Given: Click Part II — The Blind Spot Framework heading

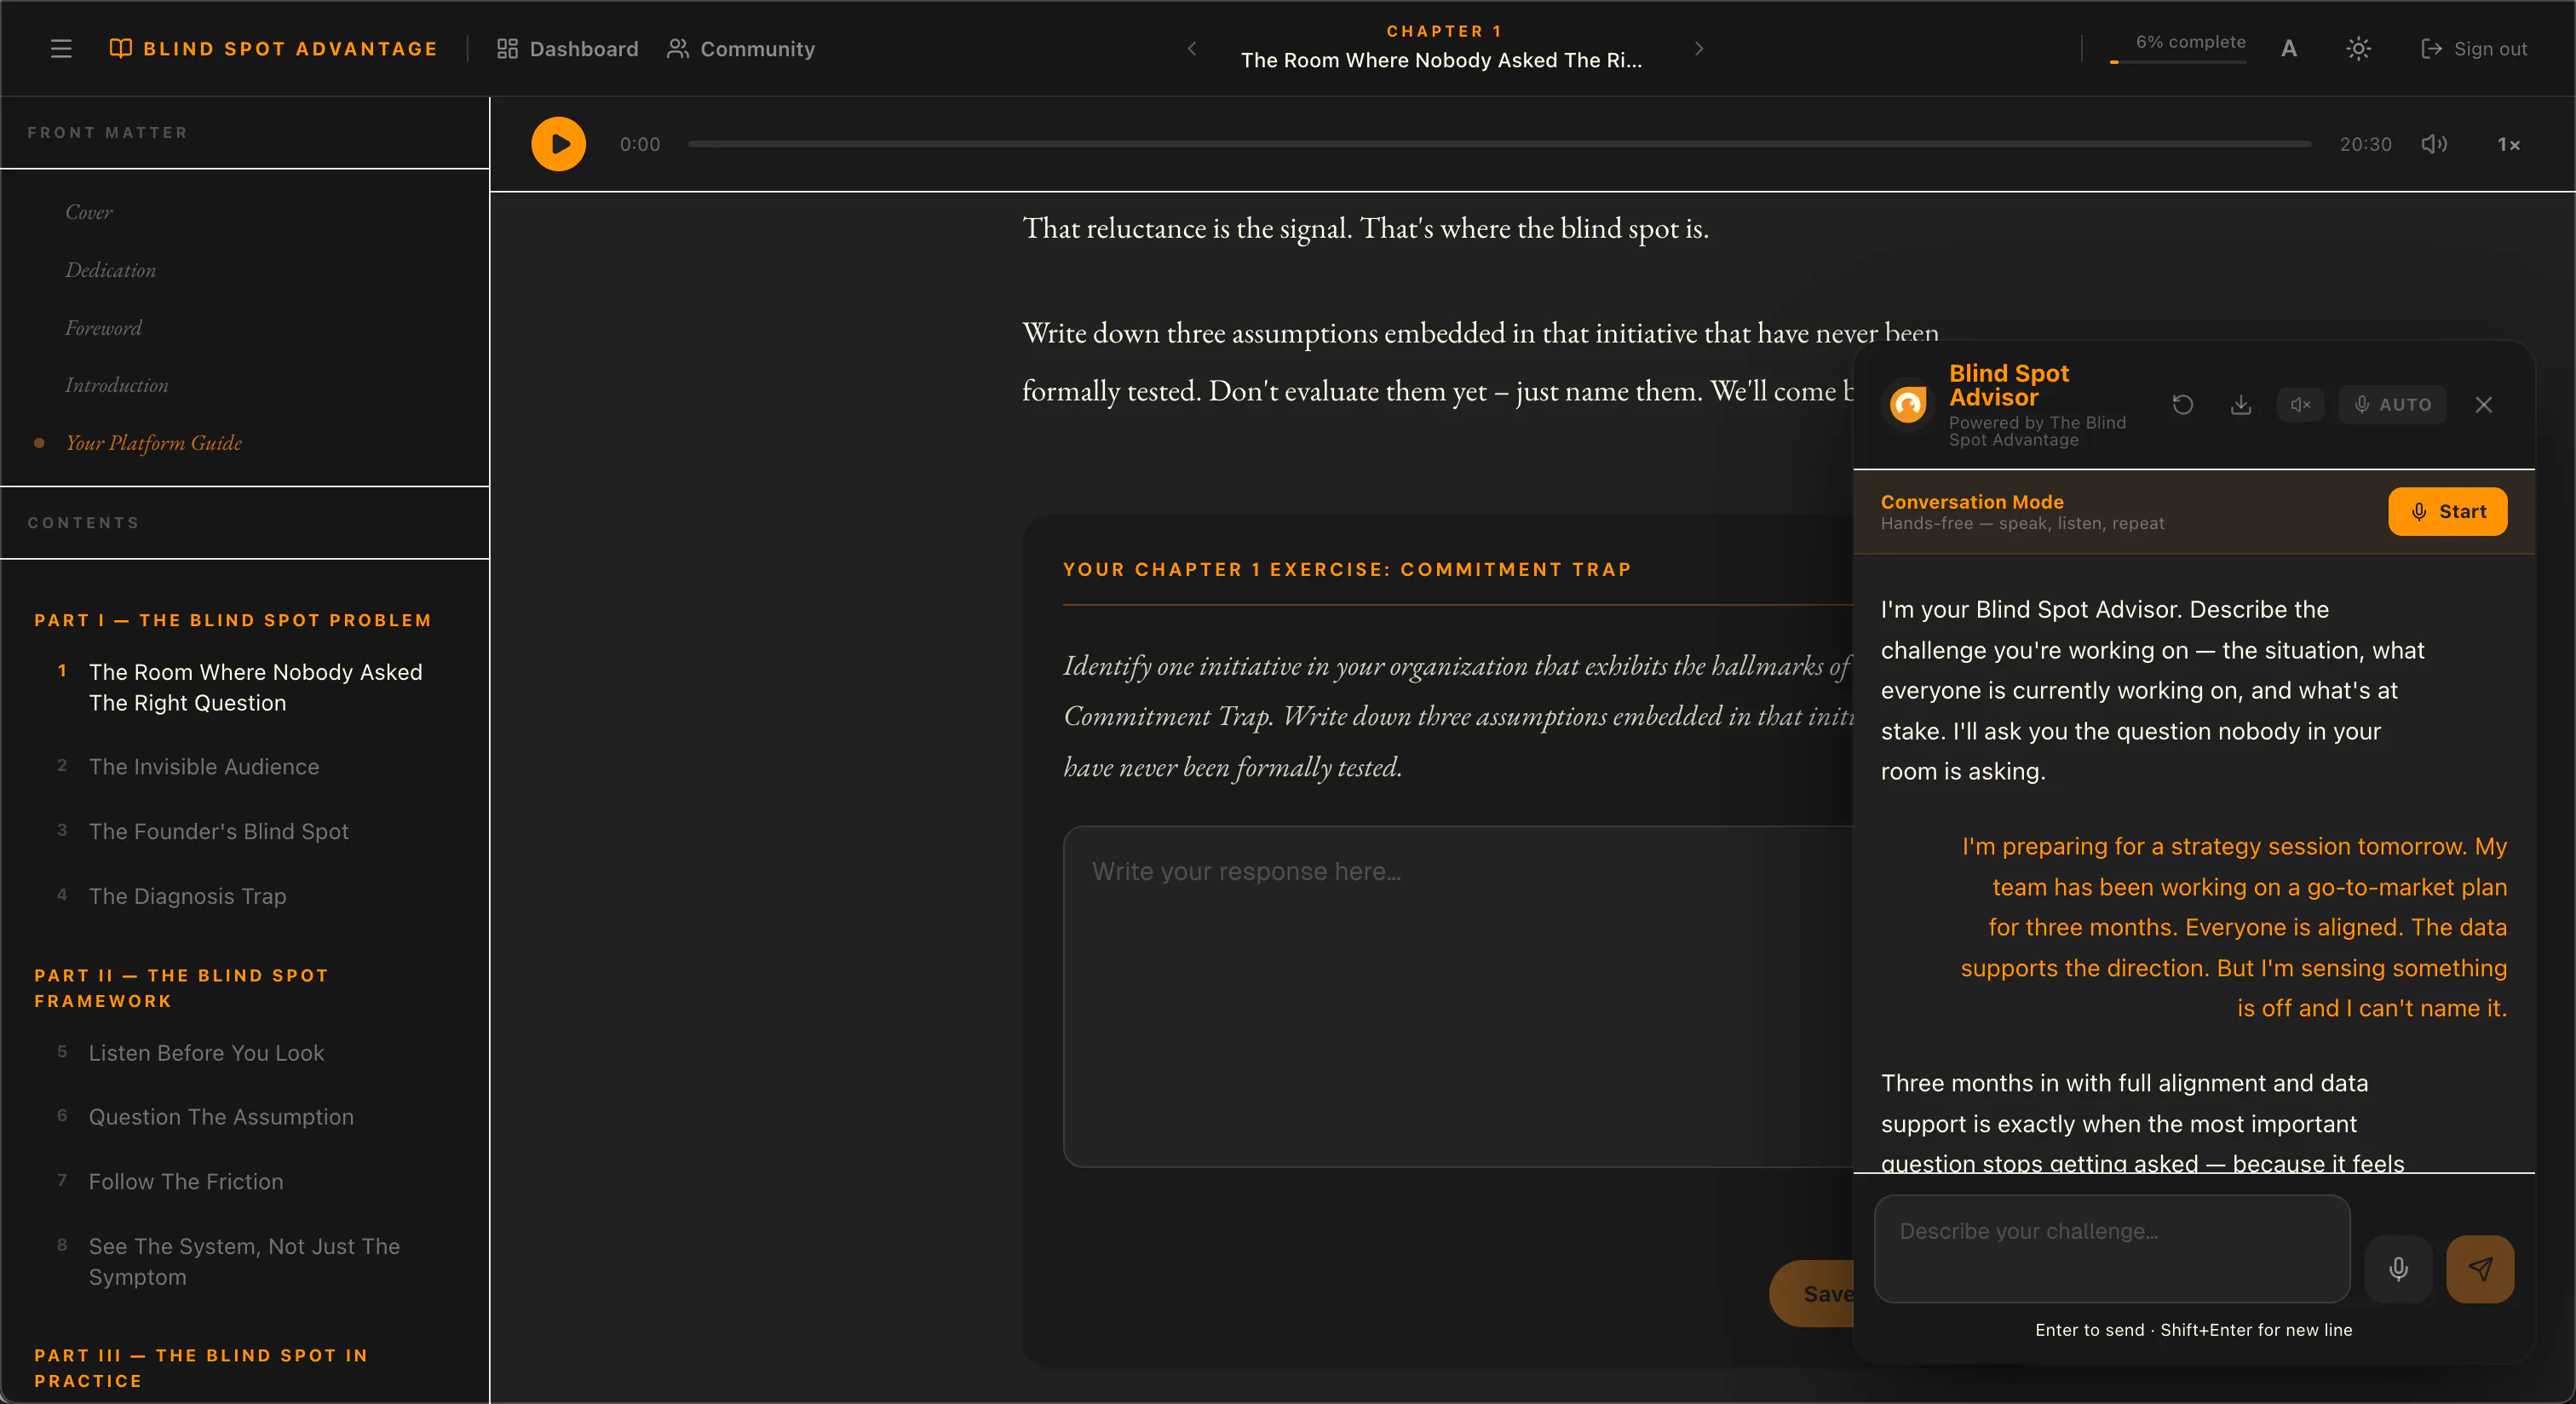Looking at the screenshot, I should point(181,988).
